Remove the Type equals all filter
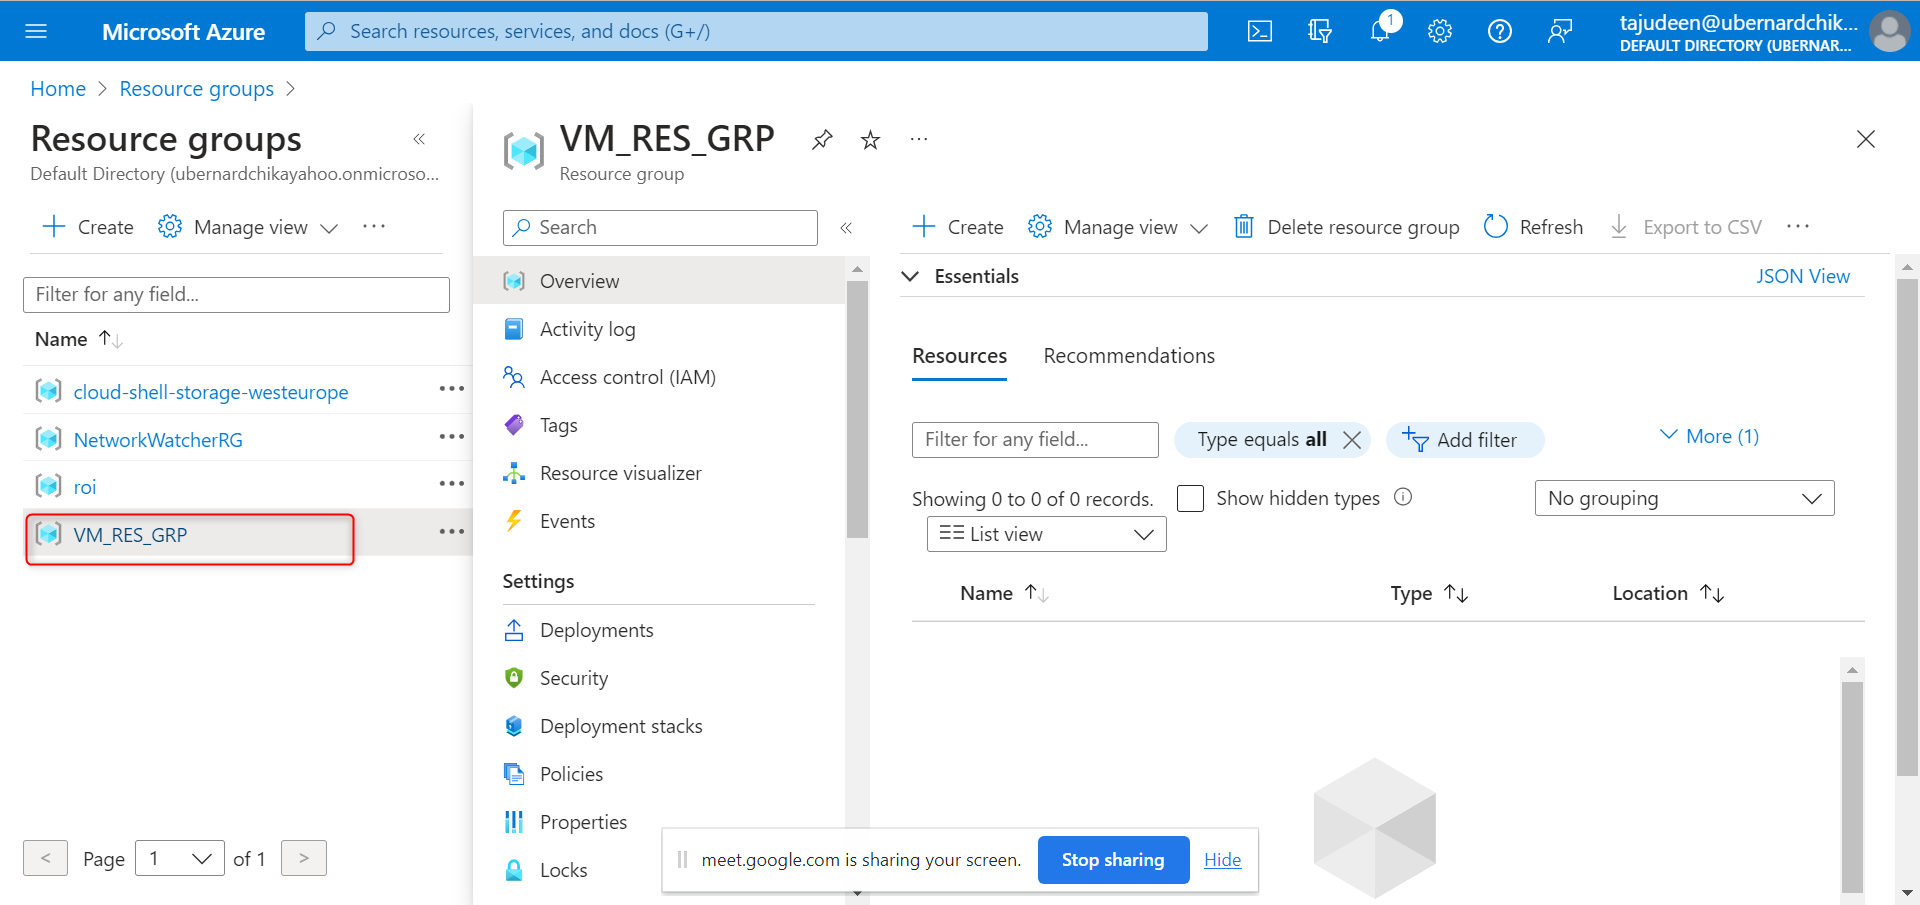 (x=1353, y=439)
